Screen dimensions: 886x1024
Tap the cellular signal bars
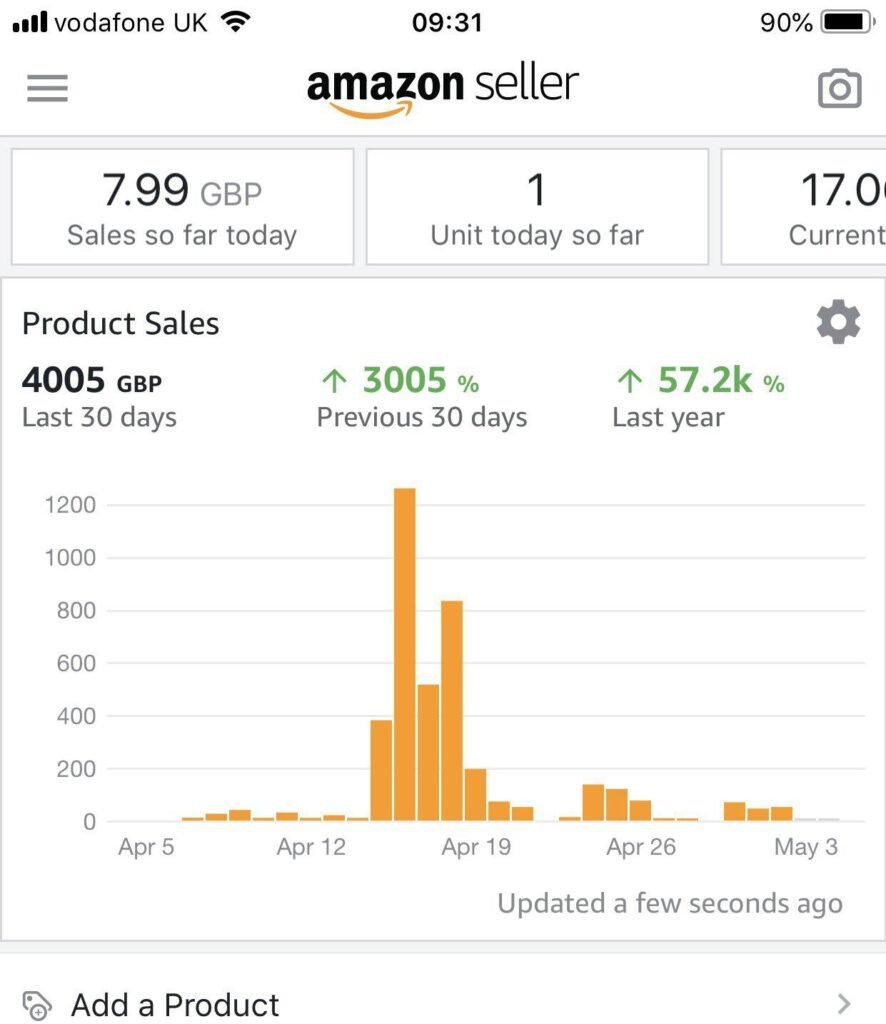coord(30,22)
